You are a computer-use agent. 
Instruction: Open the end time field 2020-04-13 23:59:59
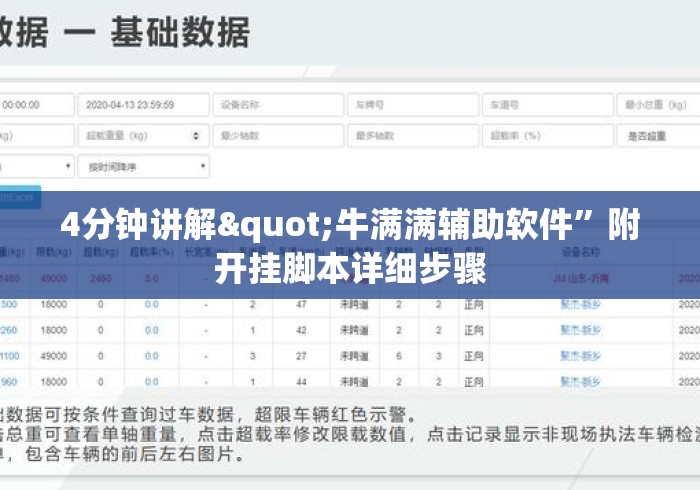pos(143,105)
